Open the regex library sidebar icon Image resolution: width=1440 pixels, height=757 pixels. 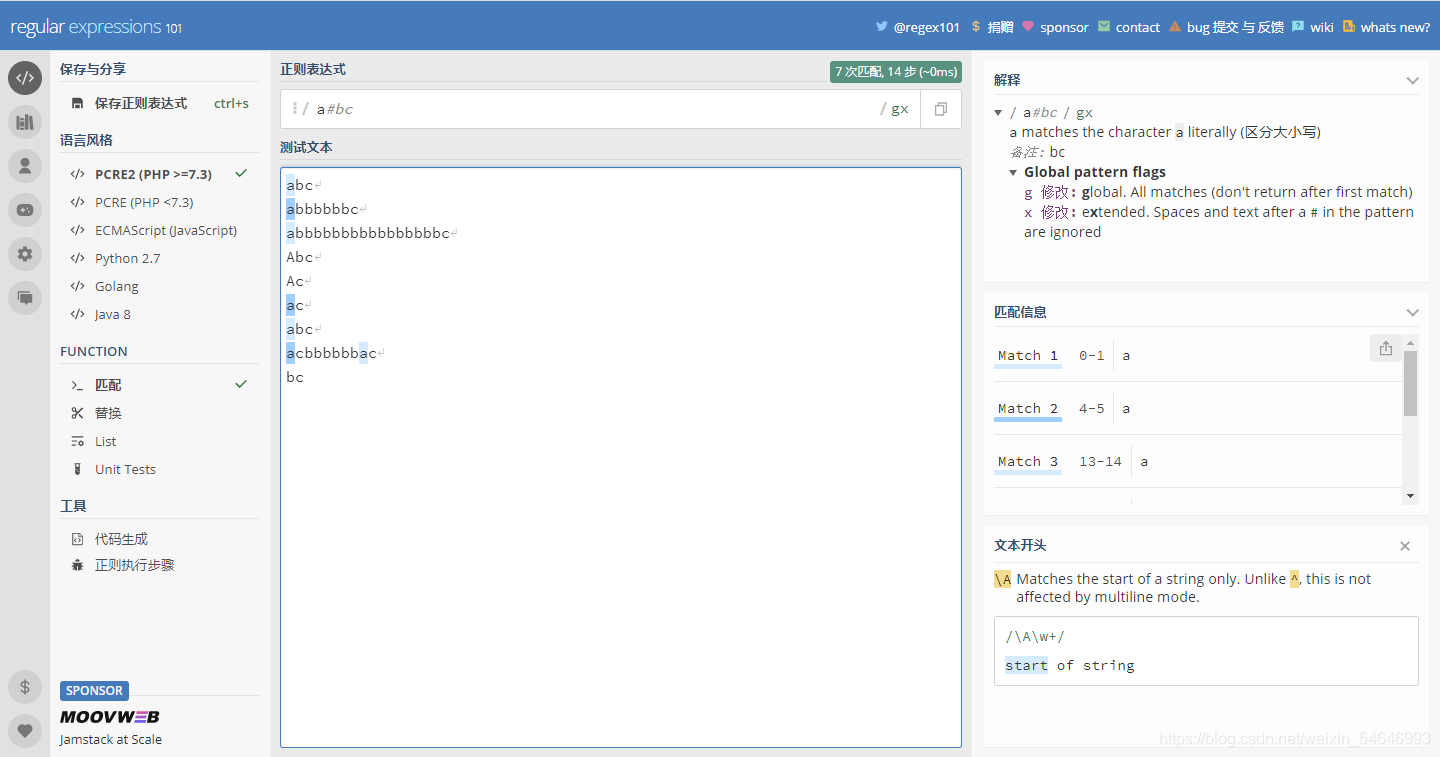tap(25, 122)
